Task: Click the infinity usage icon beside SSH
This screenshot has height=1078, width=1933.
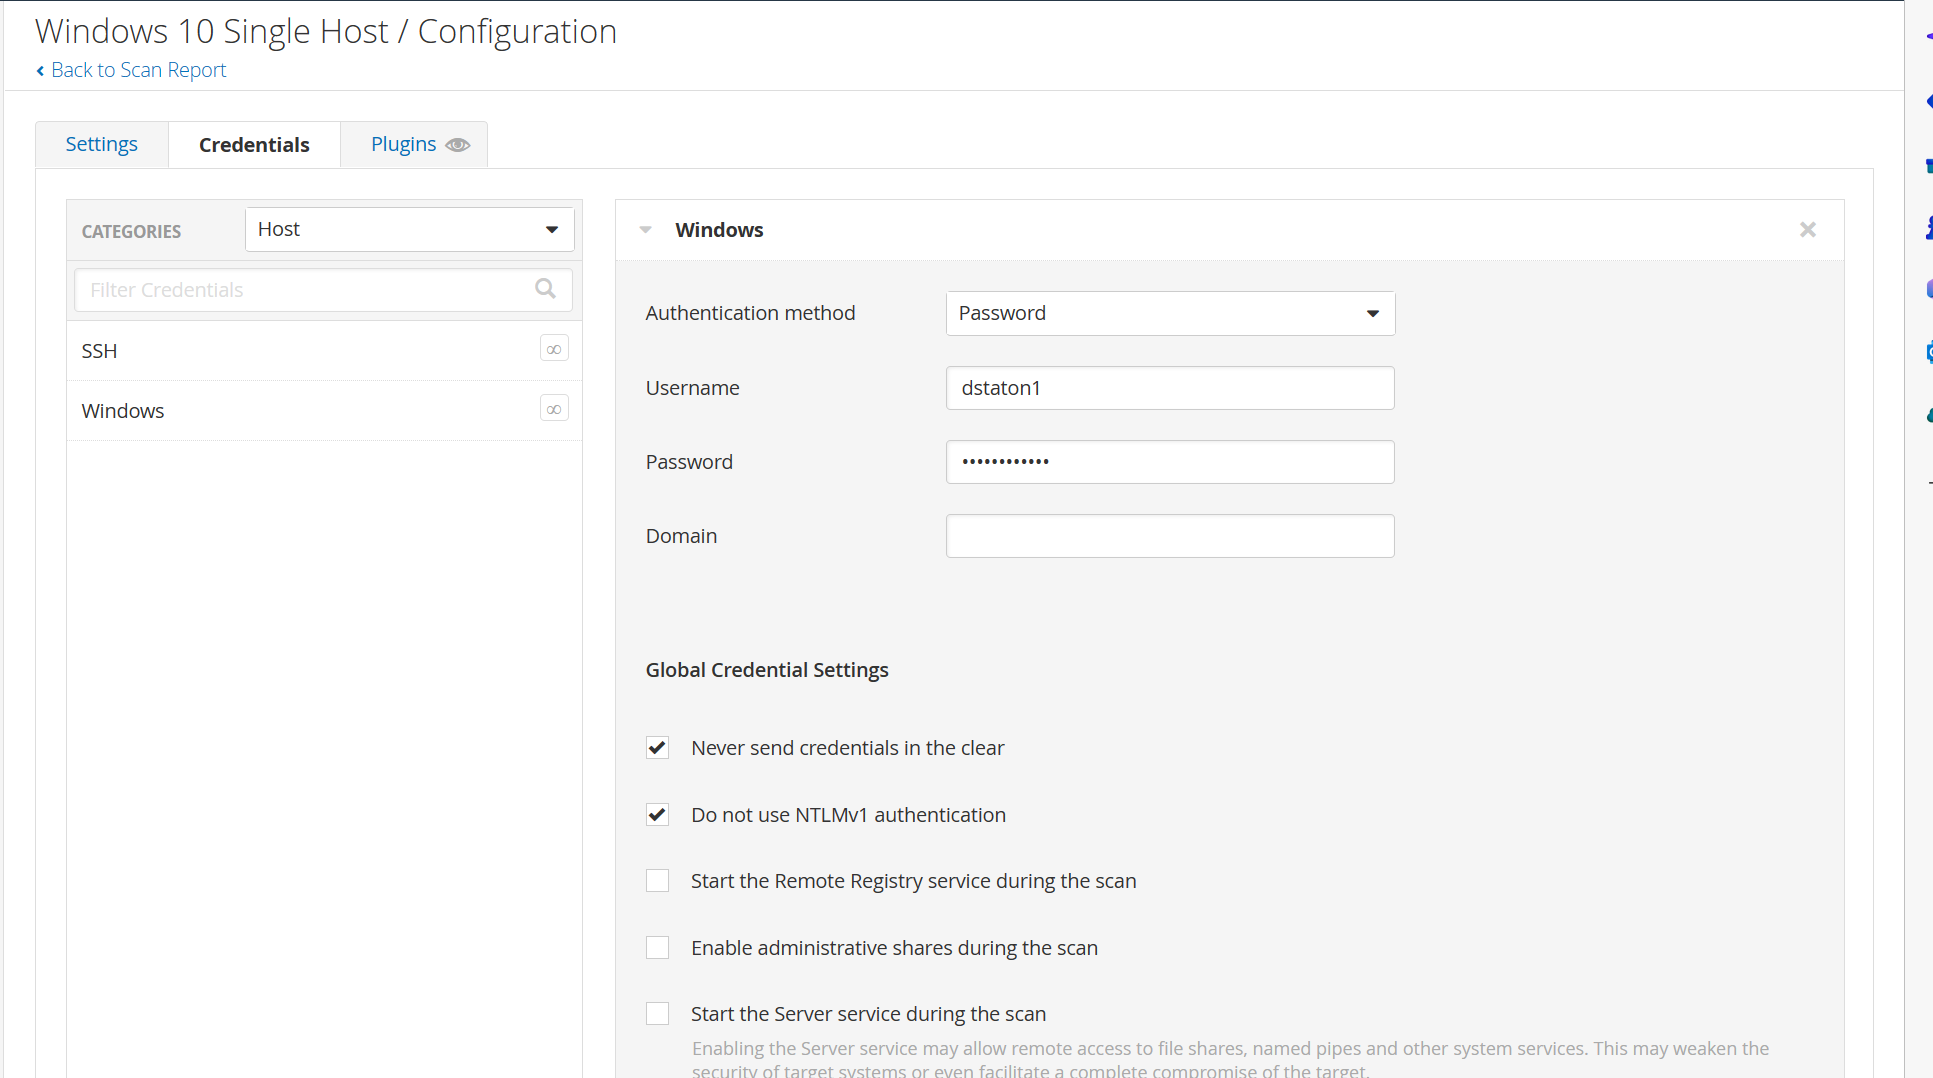Action: pyautogui.click(x=554, y=348)
